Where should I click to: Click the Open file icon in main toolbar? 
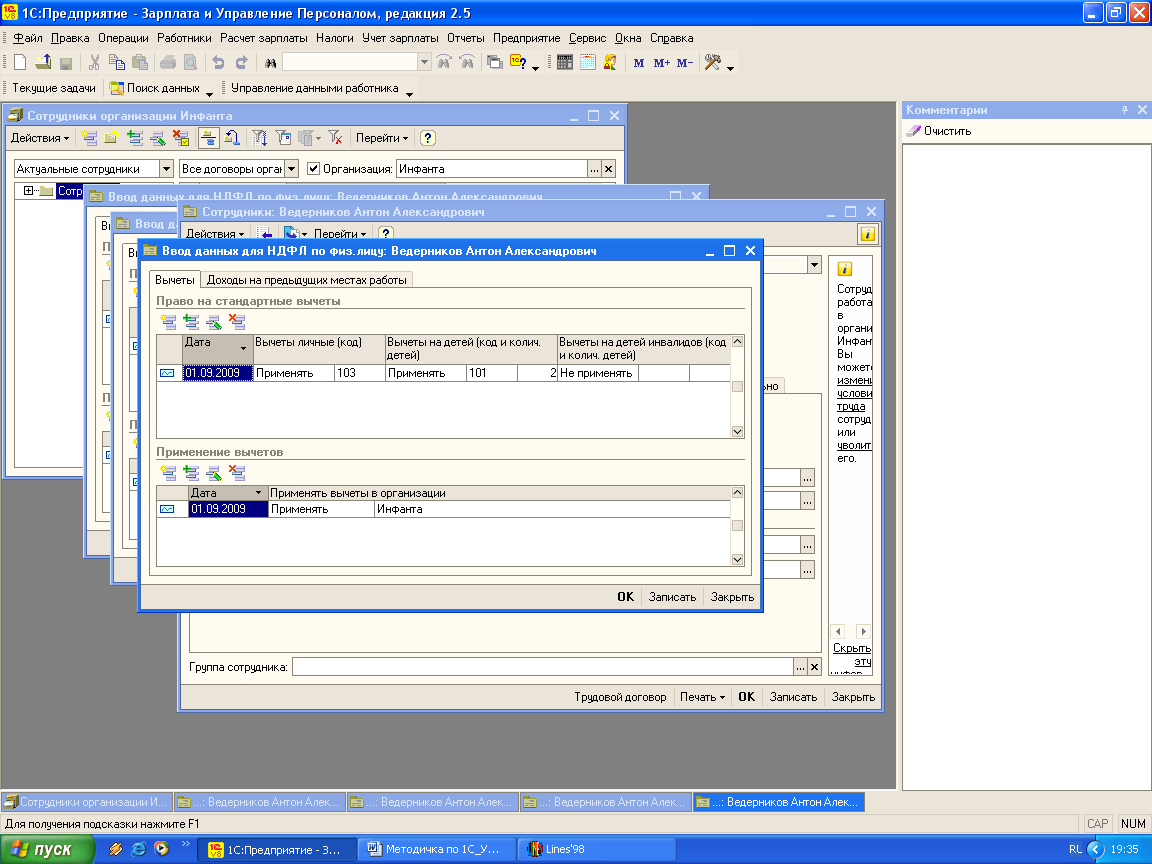click(x=43, y=62)
